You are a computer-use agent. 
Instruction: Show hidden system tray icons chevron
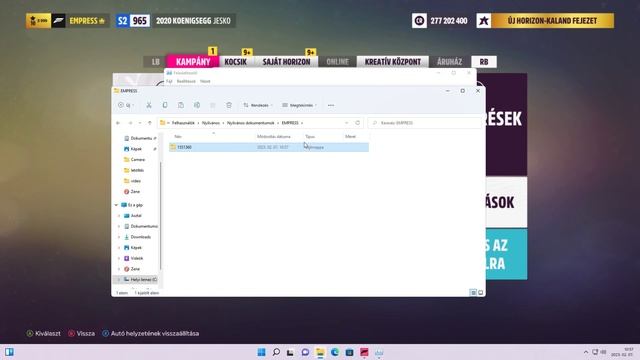(x=586, y=352)
